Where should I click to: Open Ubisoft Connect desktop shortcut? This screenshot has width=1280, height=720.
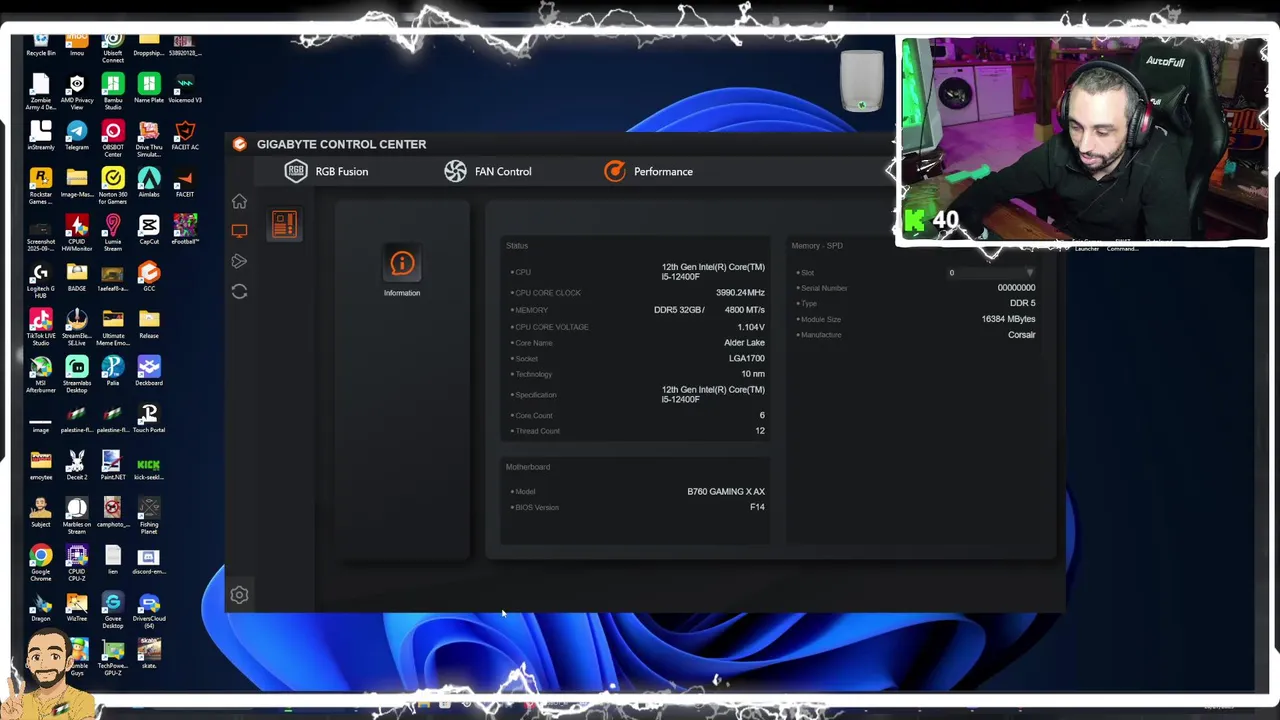click(113, 48)
